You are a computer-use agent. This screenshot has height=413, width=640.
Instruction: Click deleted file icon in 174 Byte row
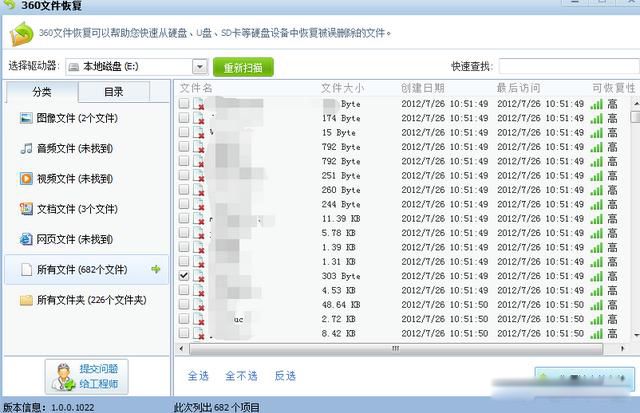coord(199,118)
